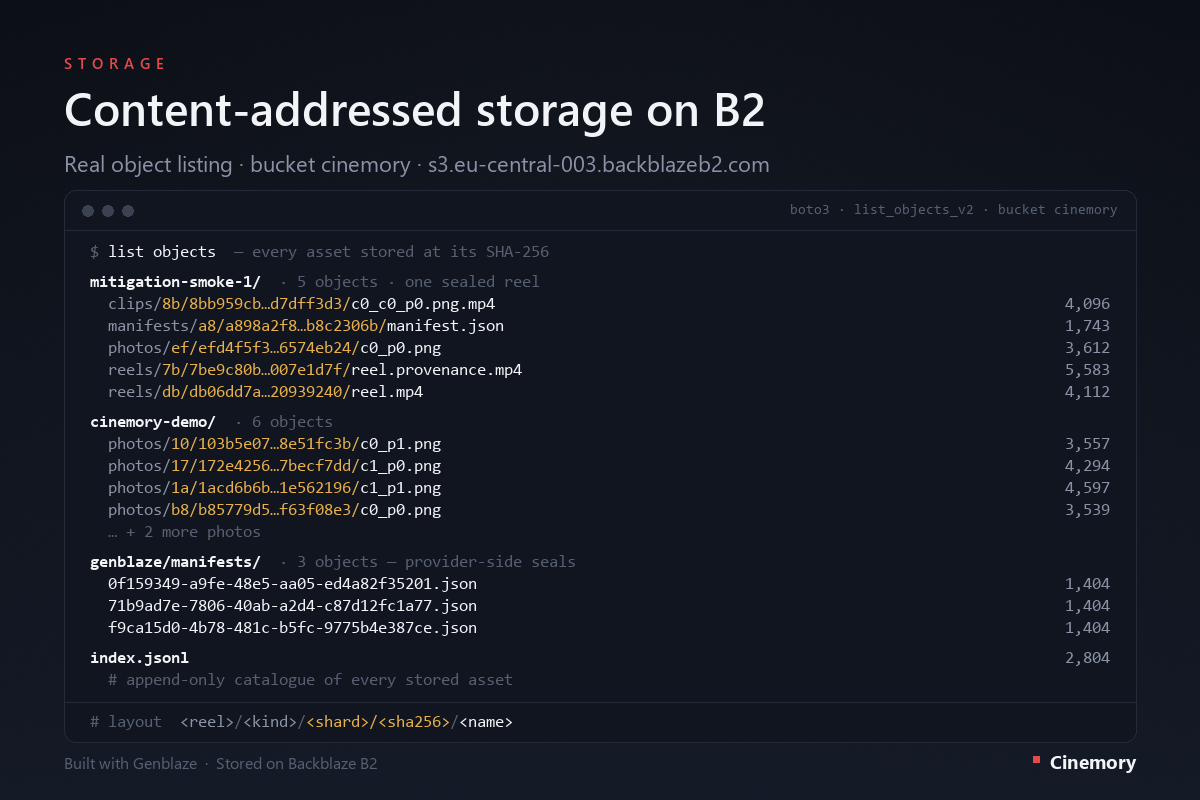Expand the '+ 2 more photos' line

point(184,532)
